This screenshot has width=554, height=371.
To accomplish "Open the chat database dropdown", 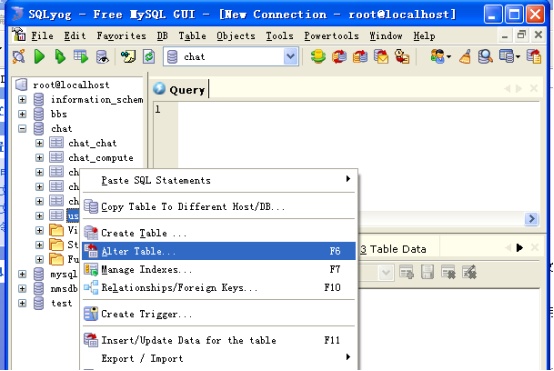I will 290,57.
